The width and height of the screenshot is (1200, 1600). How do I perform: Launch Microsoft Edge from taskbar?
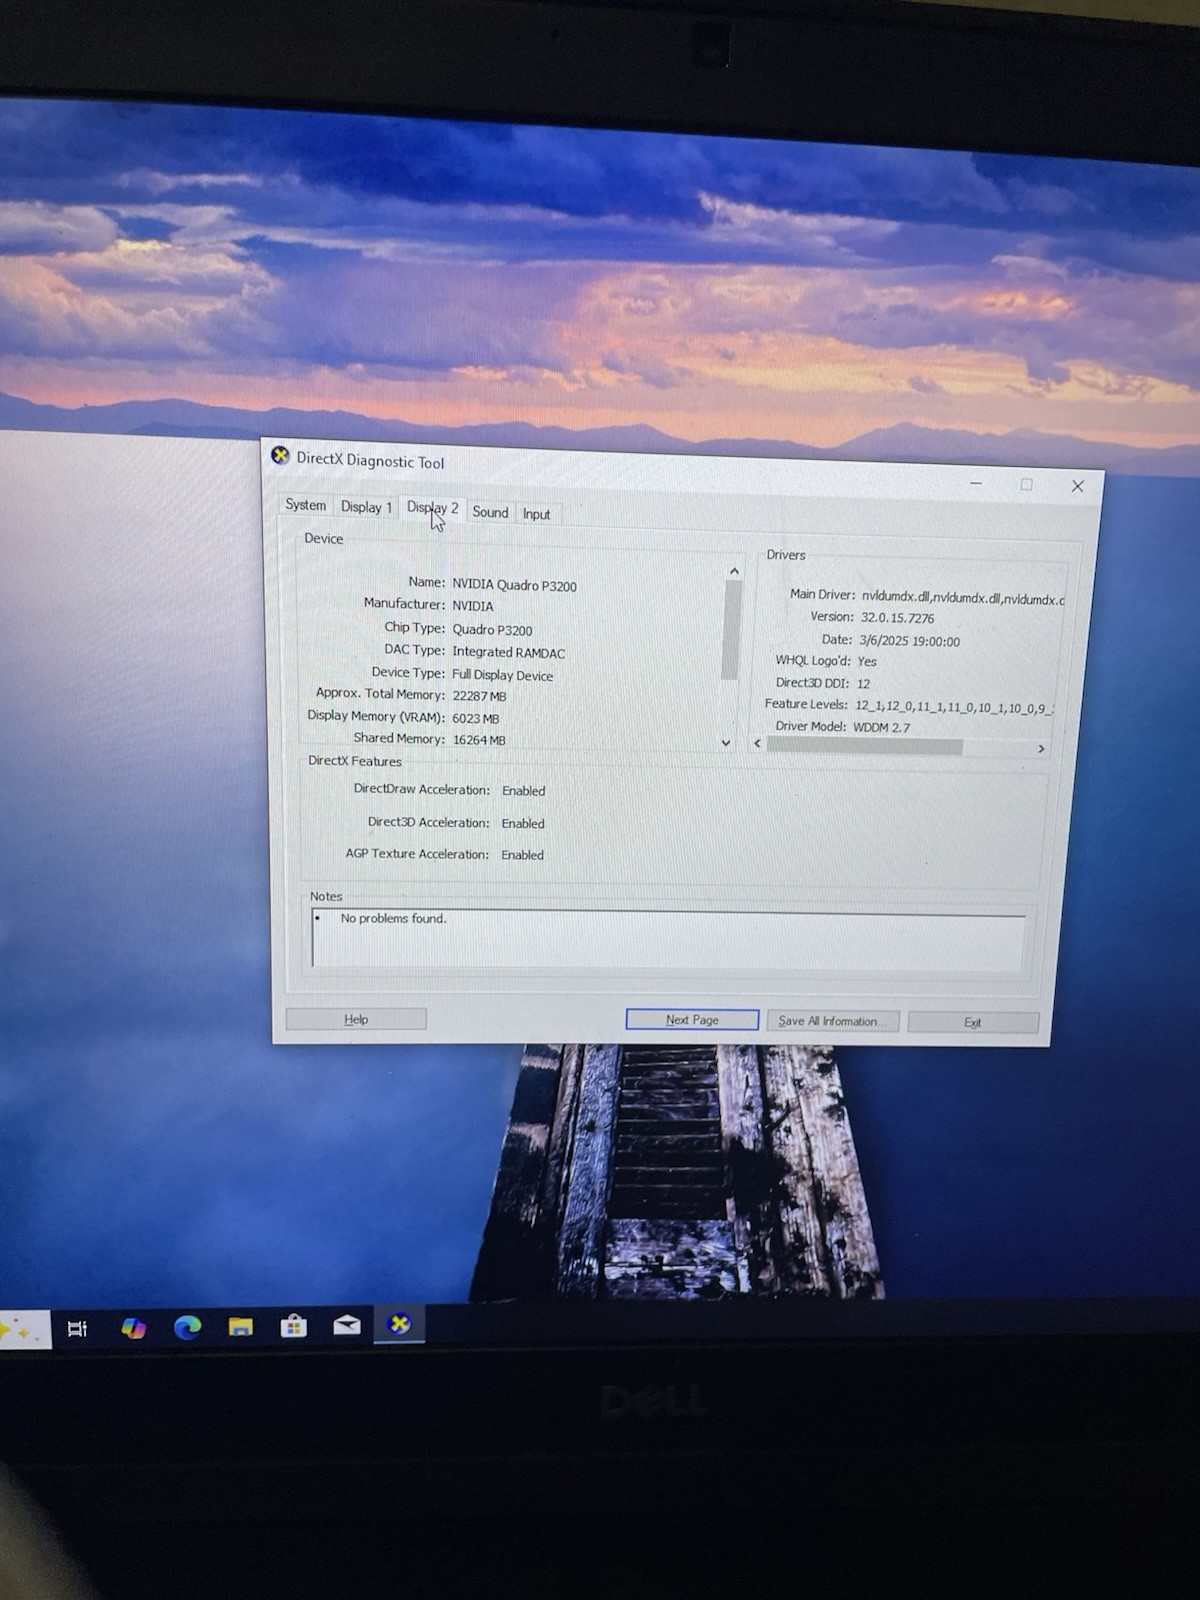187,1327
